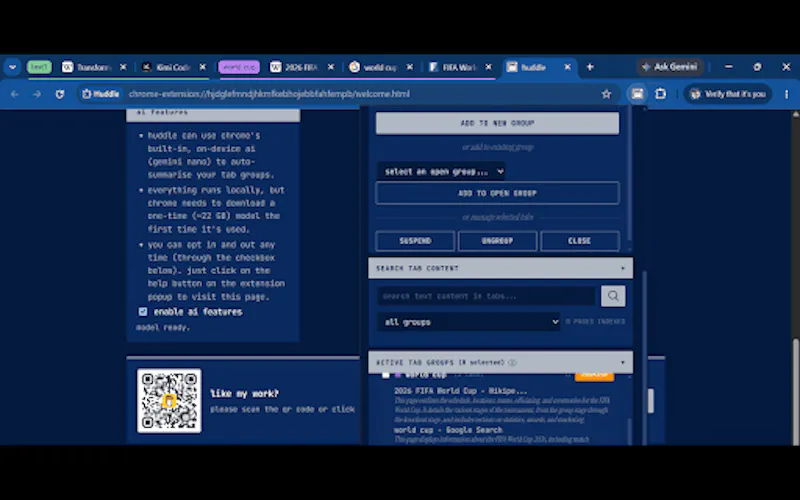Image resolution: width=800 pixels, height=500 pixels.
Task: Switch to the 2026 FIFA Wikipedia tab
Action: point(295,67)
